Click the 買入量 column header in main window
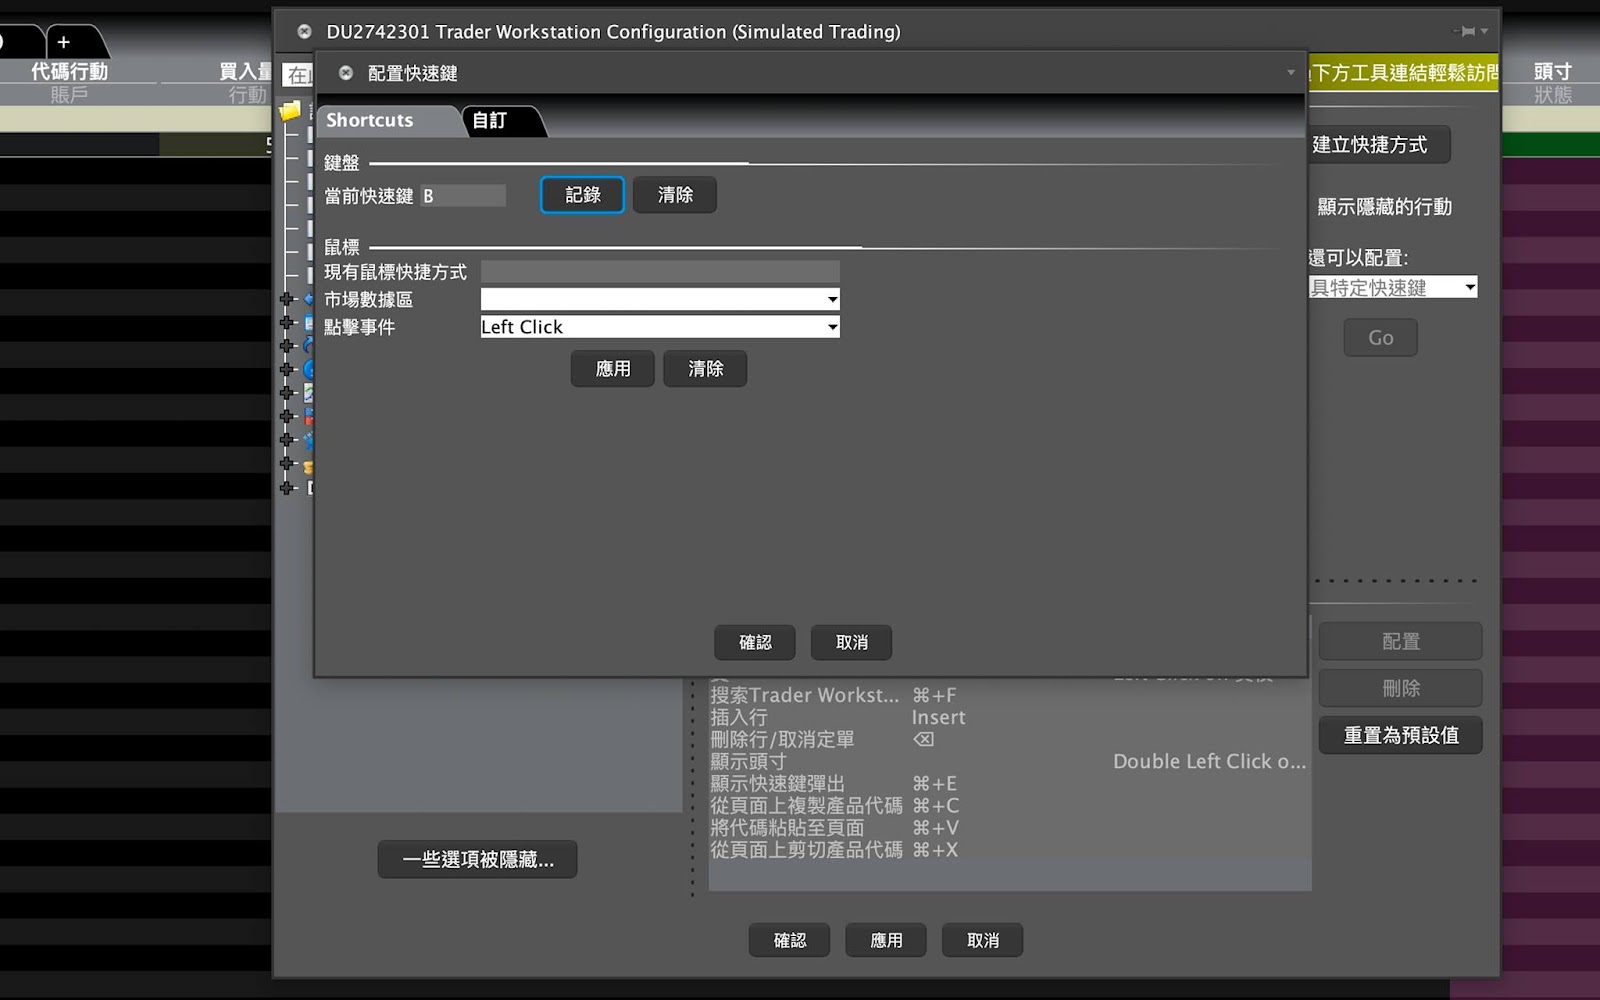Screen dimensions: 1600x1000 point(245,71)
